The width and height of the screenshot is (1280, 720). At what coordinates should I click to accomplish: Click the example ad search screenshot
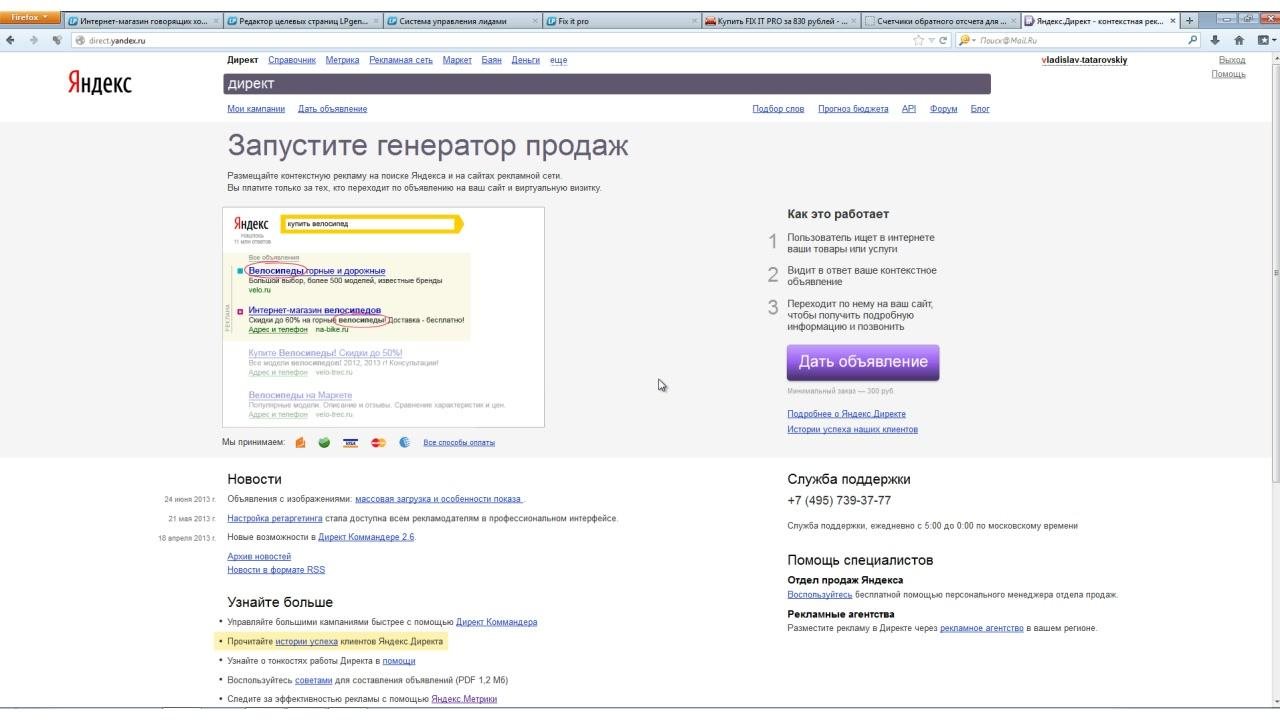[x=383, y=317]
